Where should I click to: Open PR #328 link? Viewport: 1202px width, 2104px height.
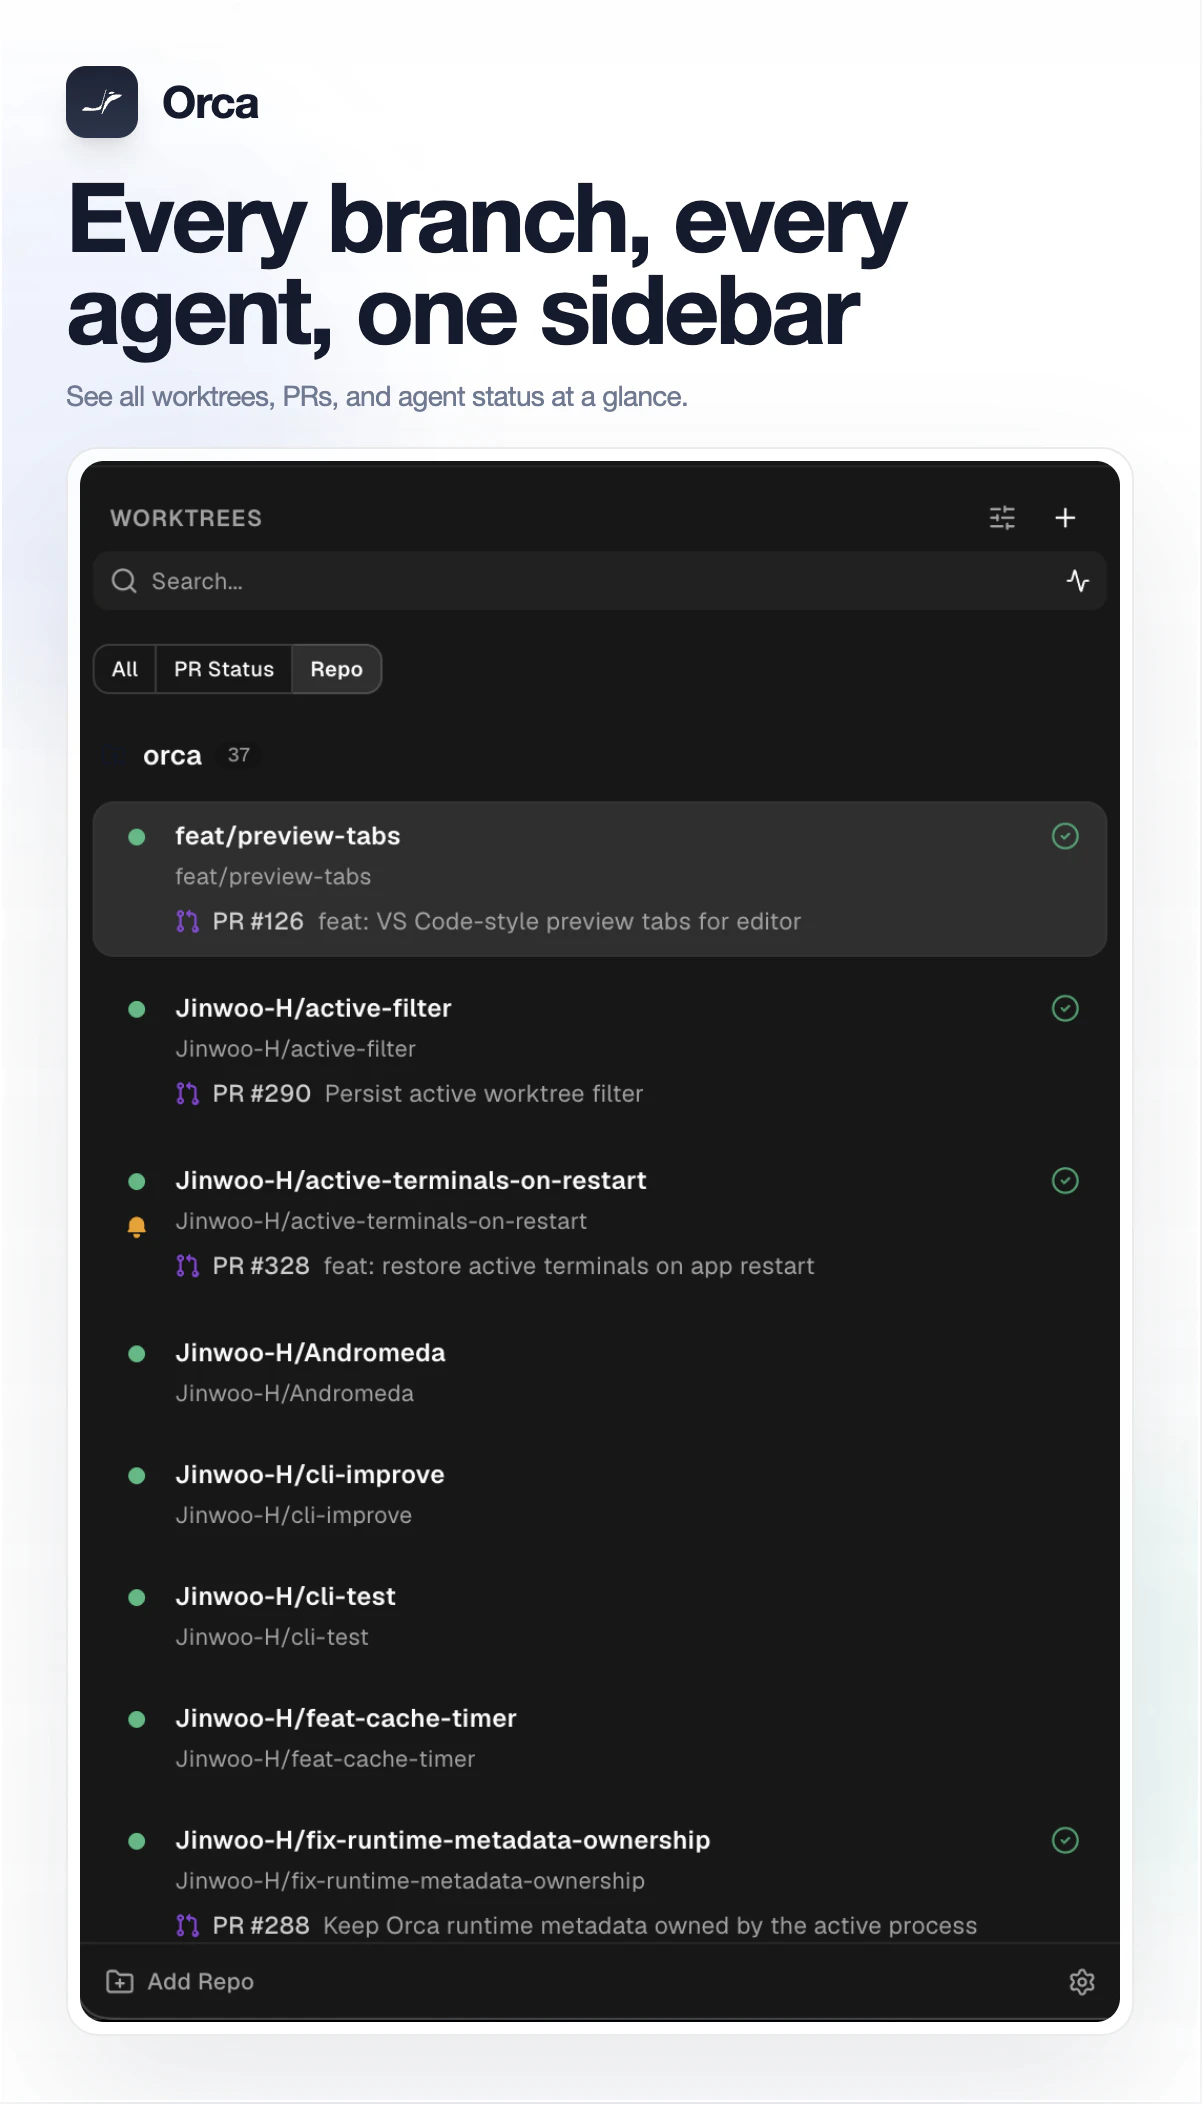click(x=261, y=1265)
